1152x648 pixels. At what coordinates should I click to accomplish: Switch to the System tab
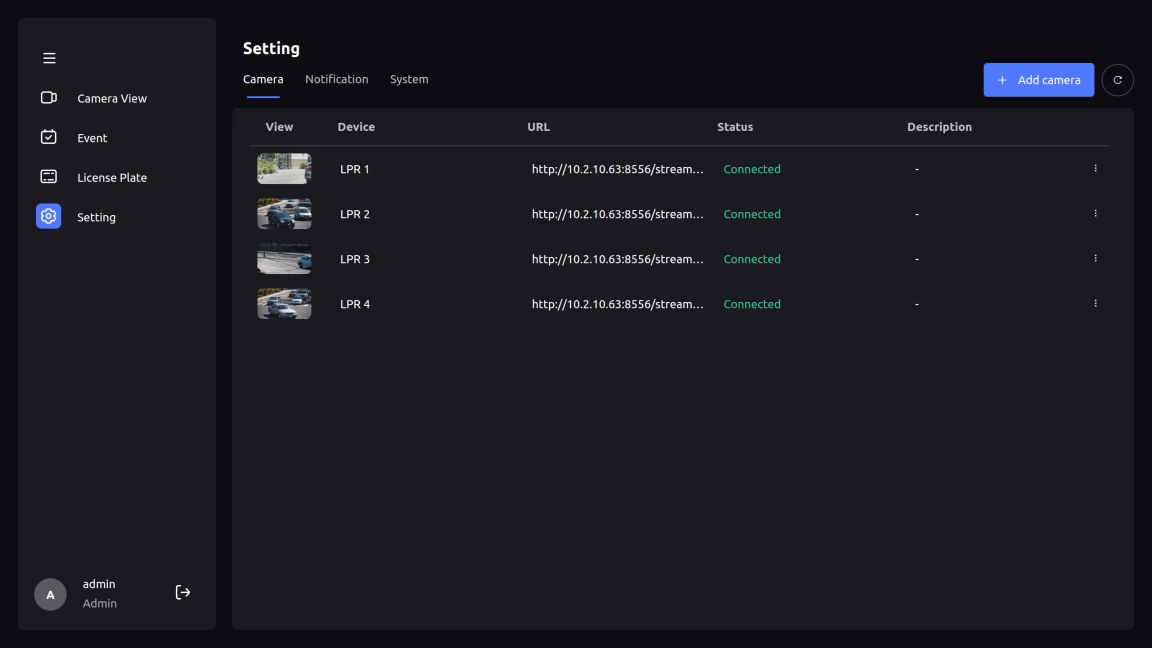pyautogui.click(x=409, y=79)
